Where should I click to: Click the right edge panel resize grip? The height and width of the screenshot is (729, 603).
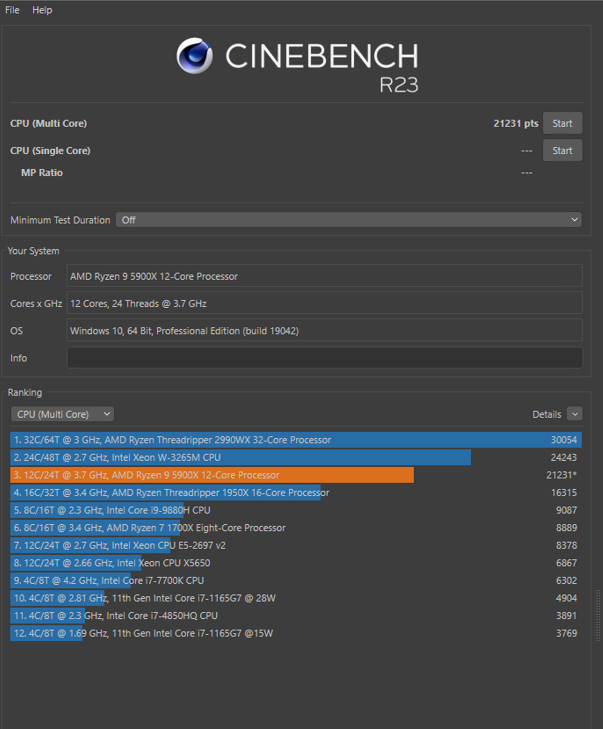pos(598,616)
